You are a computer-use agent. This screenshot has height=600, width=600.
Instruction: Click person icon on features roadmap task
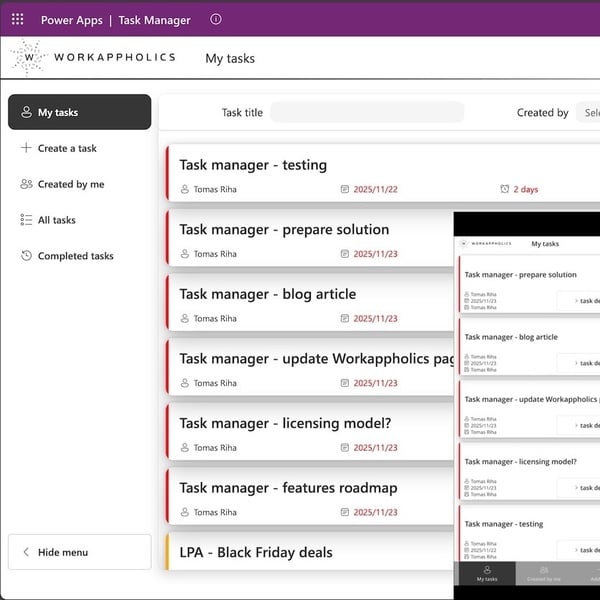(x=185, y=512)
